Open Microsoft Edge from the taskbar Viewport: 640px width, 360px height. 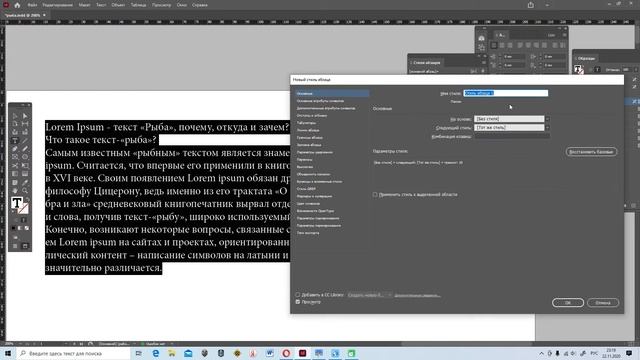pos(156,353)
